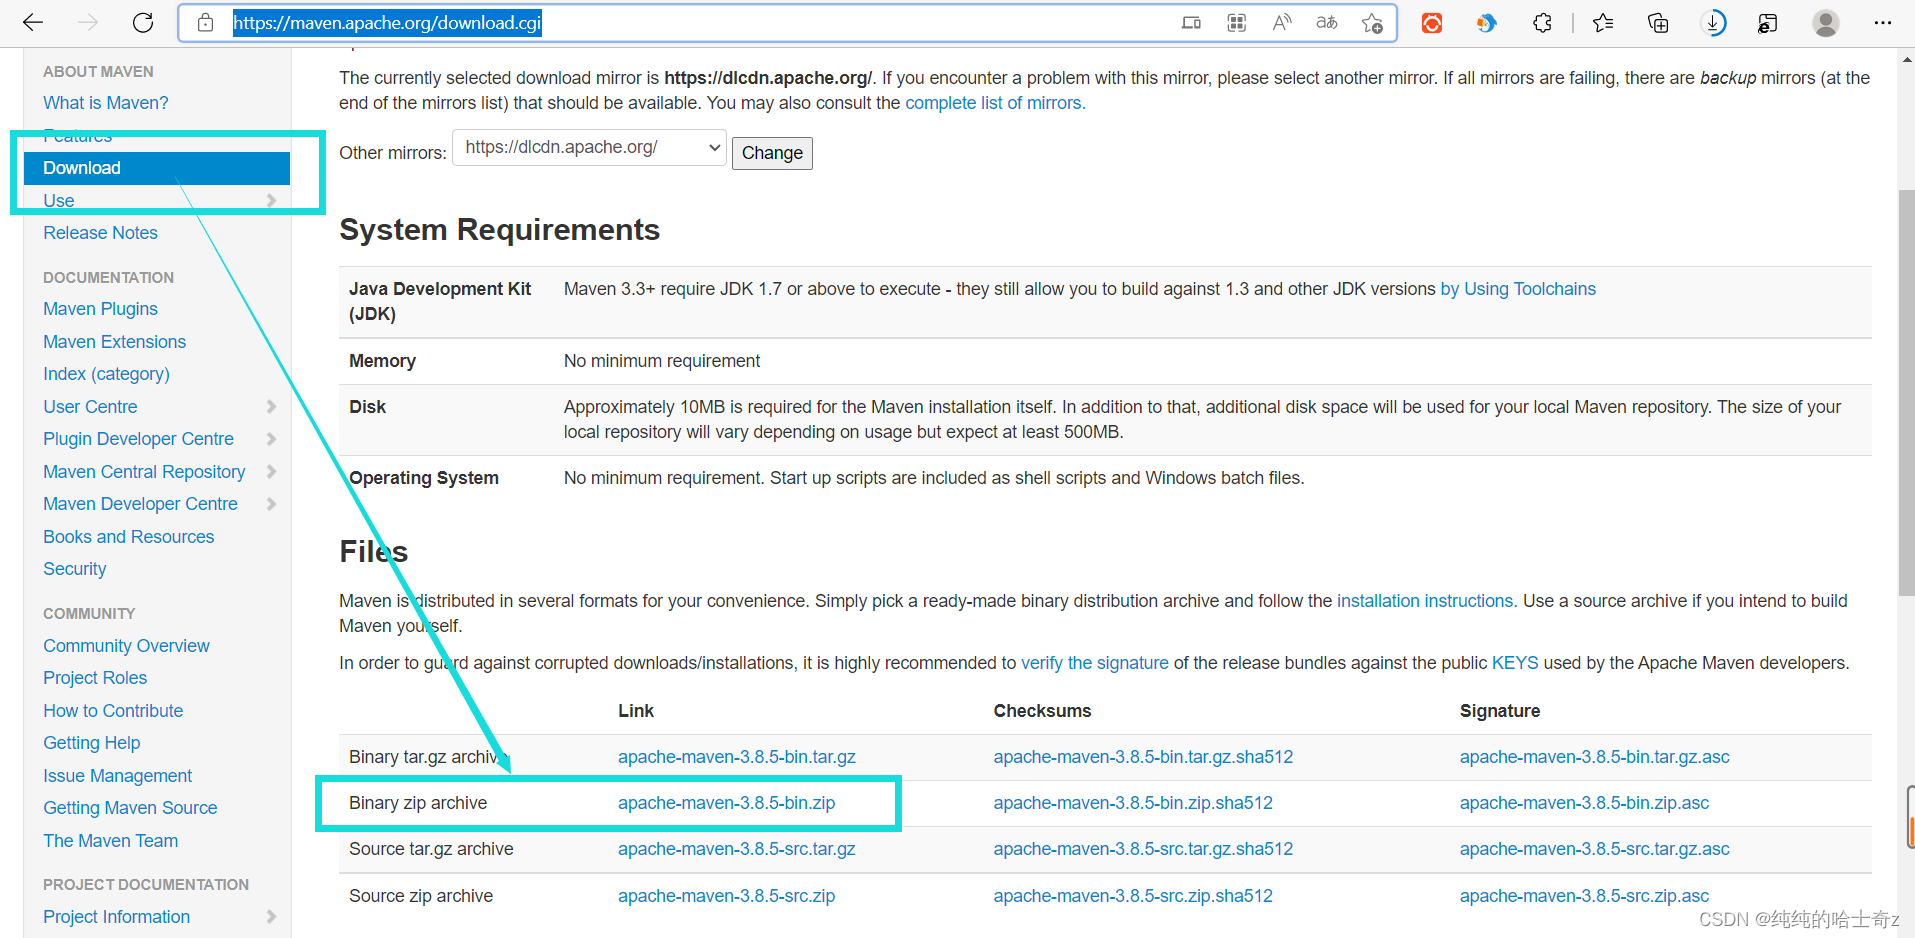The height and width of the screenshot is (938, 1915).
Task: Select Download in the sidebar menu
Action: point(82,168)
